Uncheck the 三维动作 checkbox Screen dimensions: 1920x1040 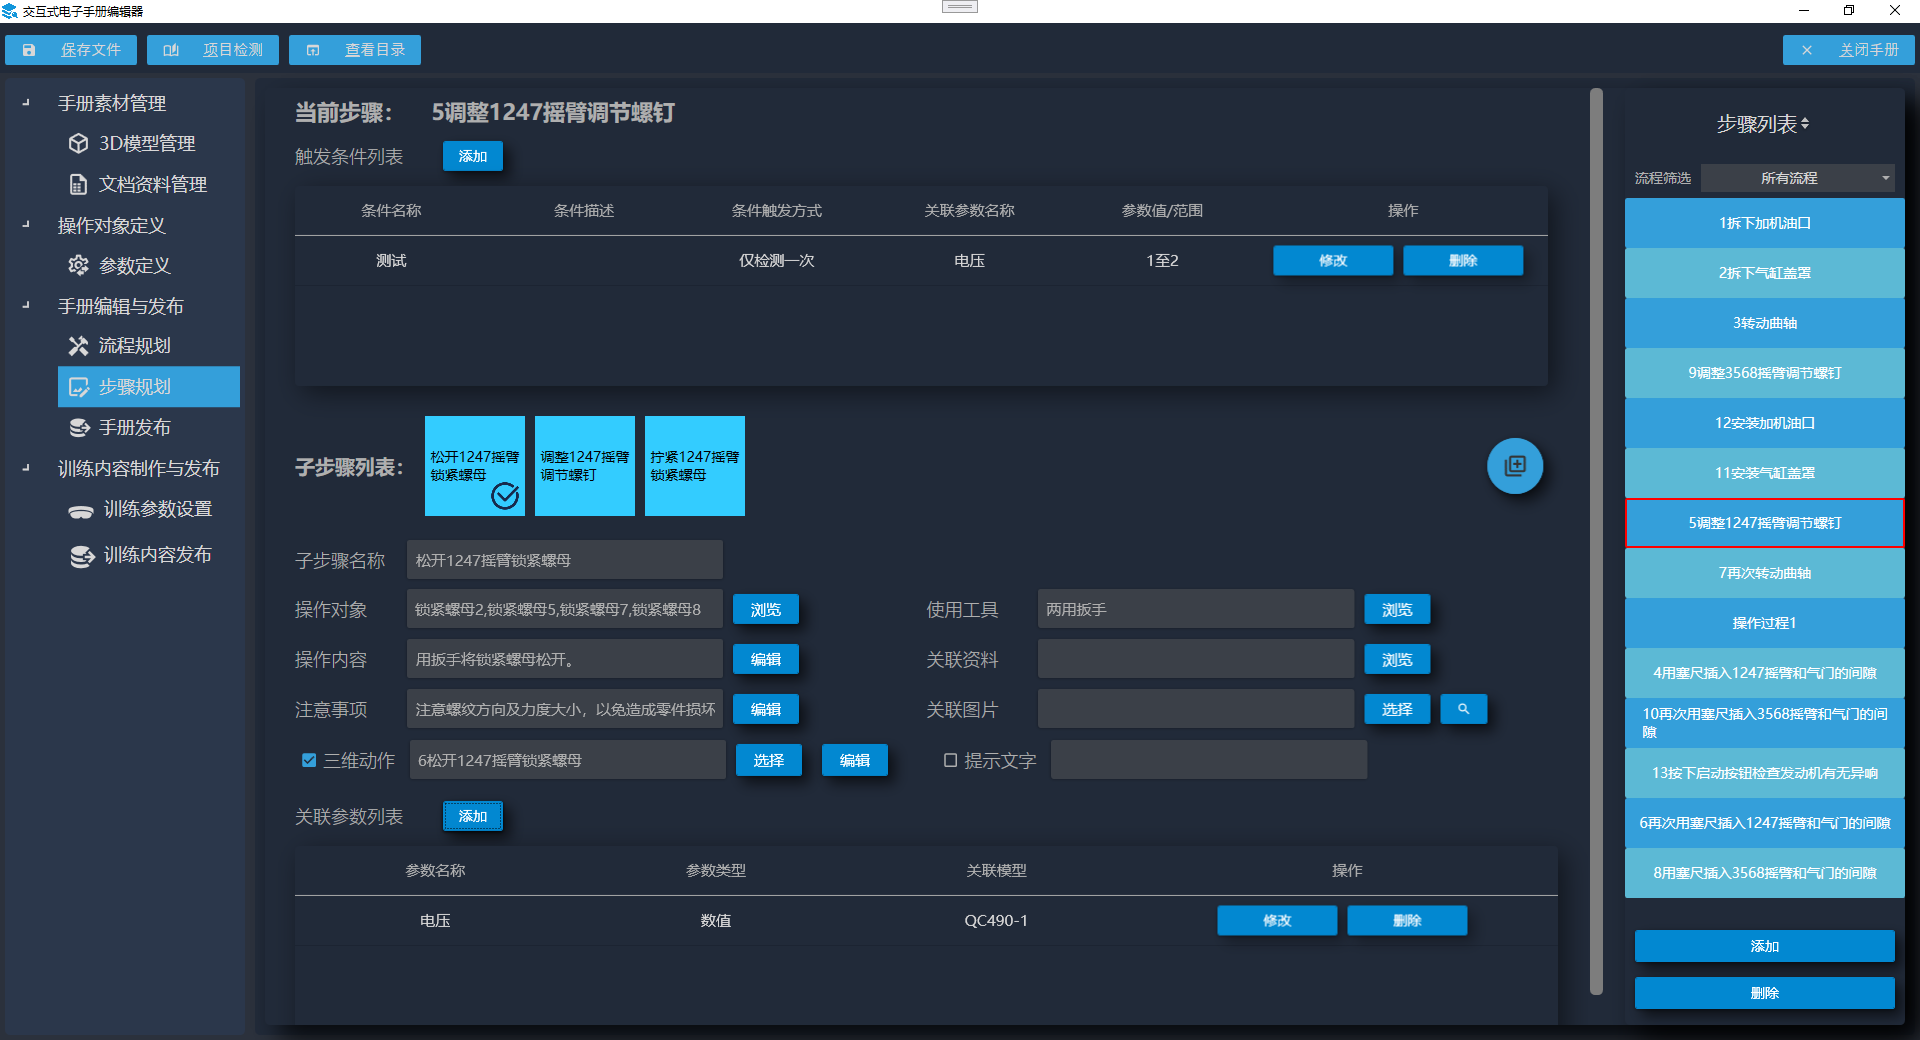click(x=309, y=760)
